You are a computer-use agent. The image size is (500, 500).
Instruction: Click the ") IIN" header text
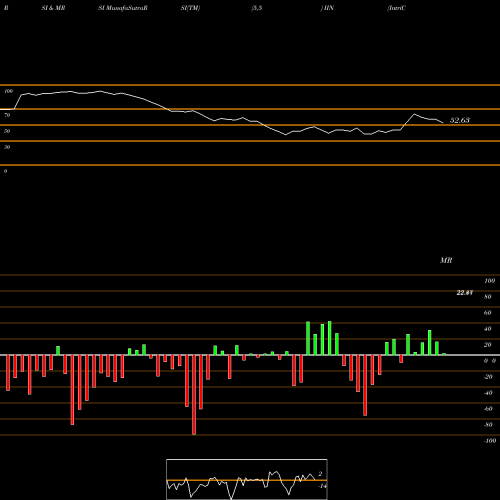tap(327, 8)
